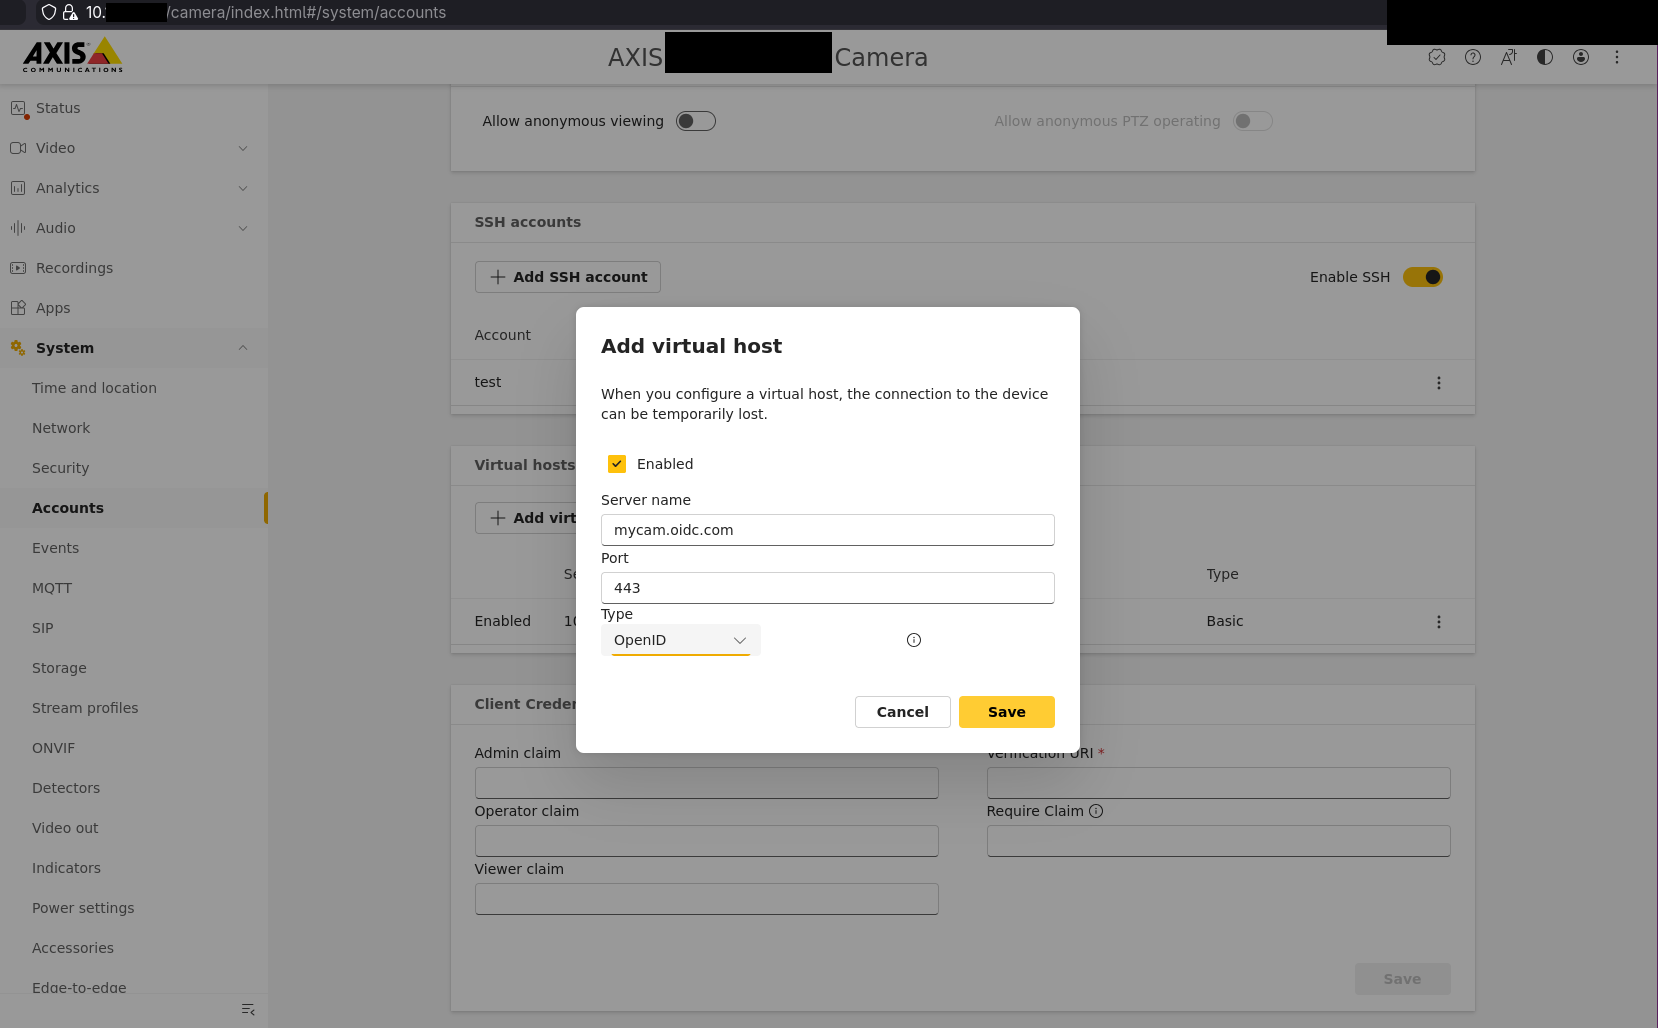Click the user account icon top right
Screen dimensions: 1658x1028
[1580, 57]
